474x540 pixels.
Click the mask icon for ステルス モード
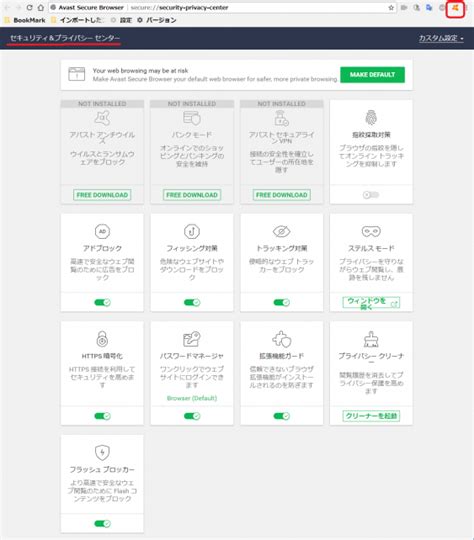pyautogui.click(x=371, y=231)
